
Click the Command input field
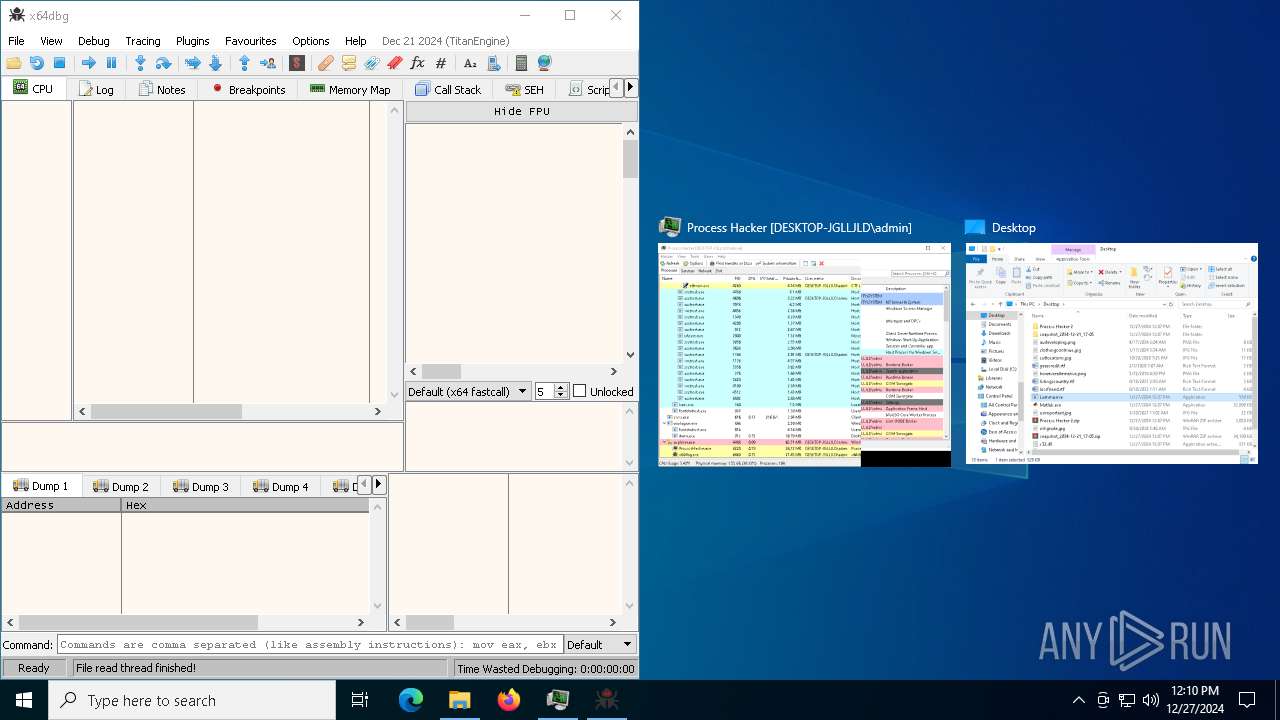tap(310, 645)
